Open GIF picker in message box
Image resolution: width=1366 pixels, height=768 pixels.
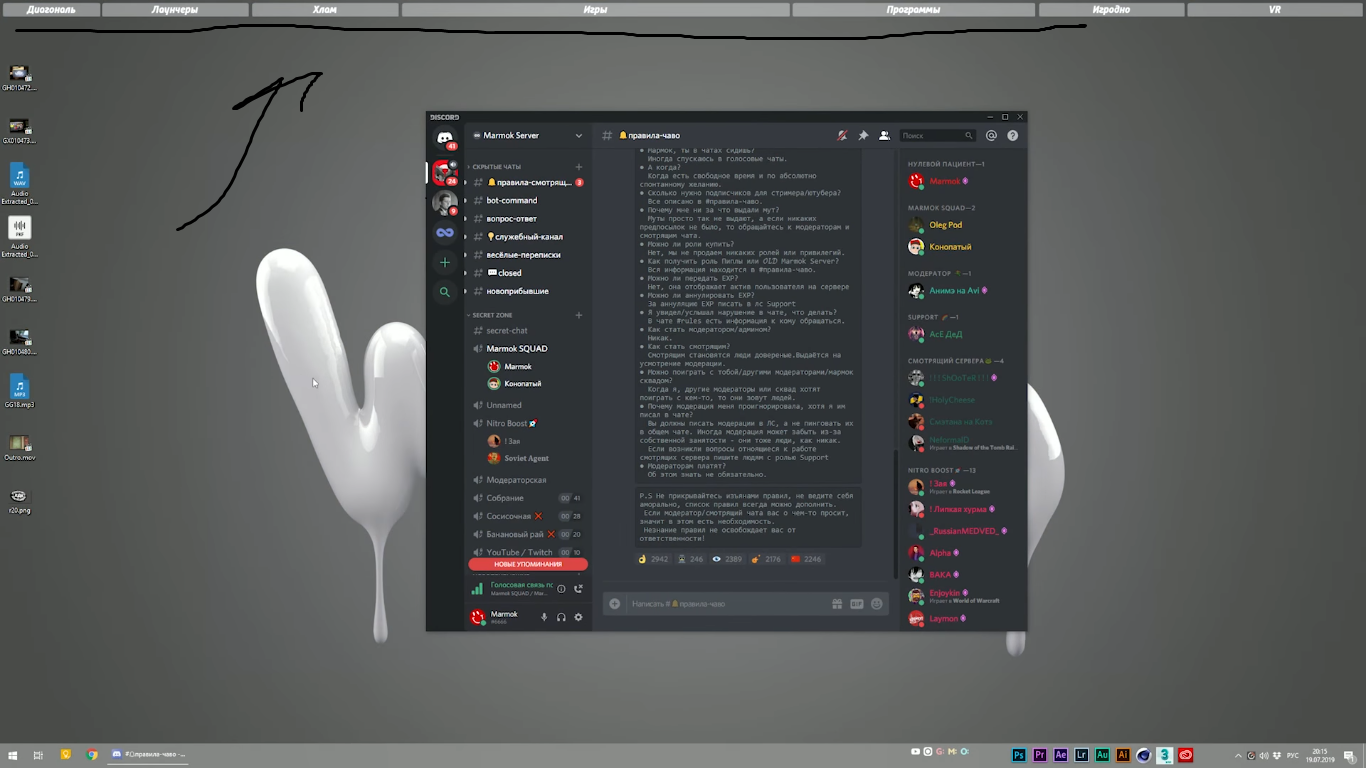pos(857,604)
